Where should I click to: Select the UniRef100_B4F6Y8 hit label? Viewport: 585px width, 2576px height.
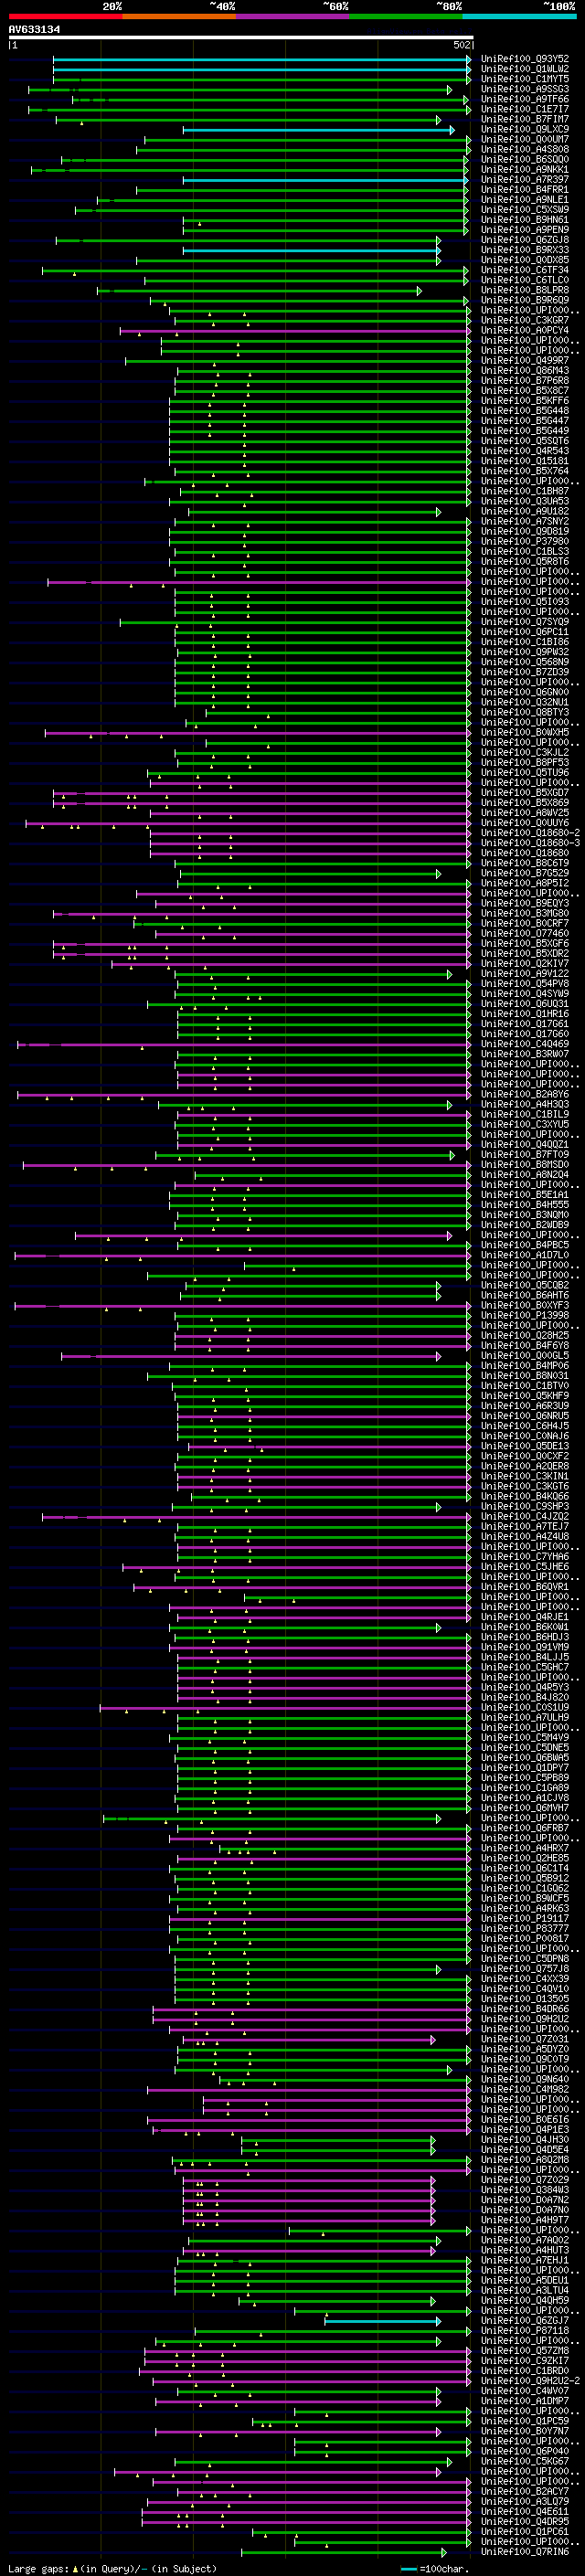[524, 1345]
